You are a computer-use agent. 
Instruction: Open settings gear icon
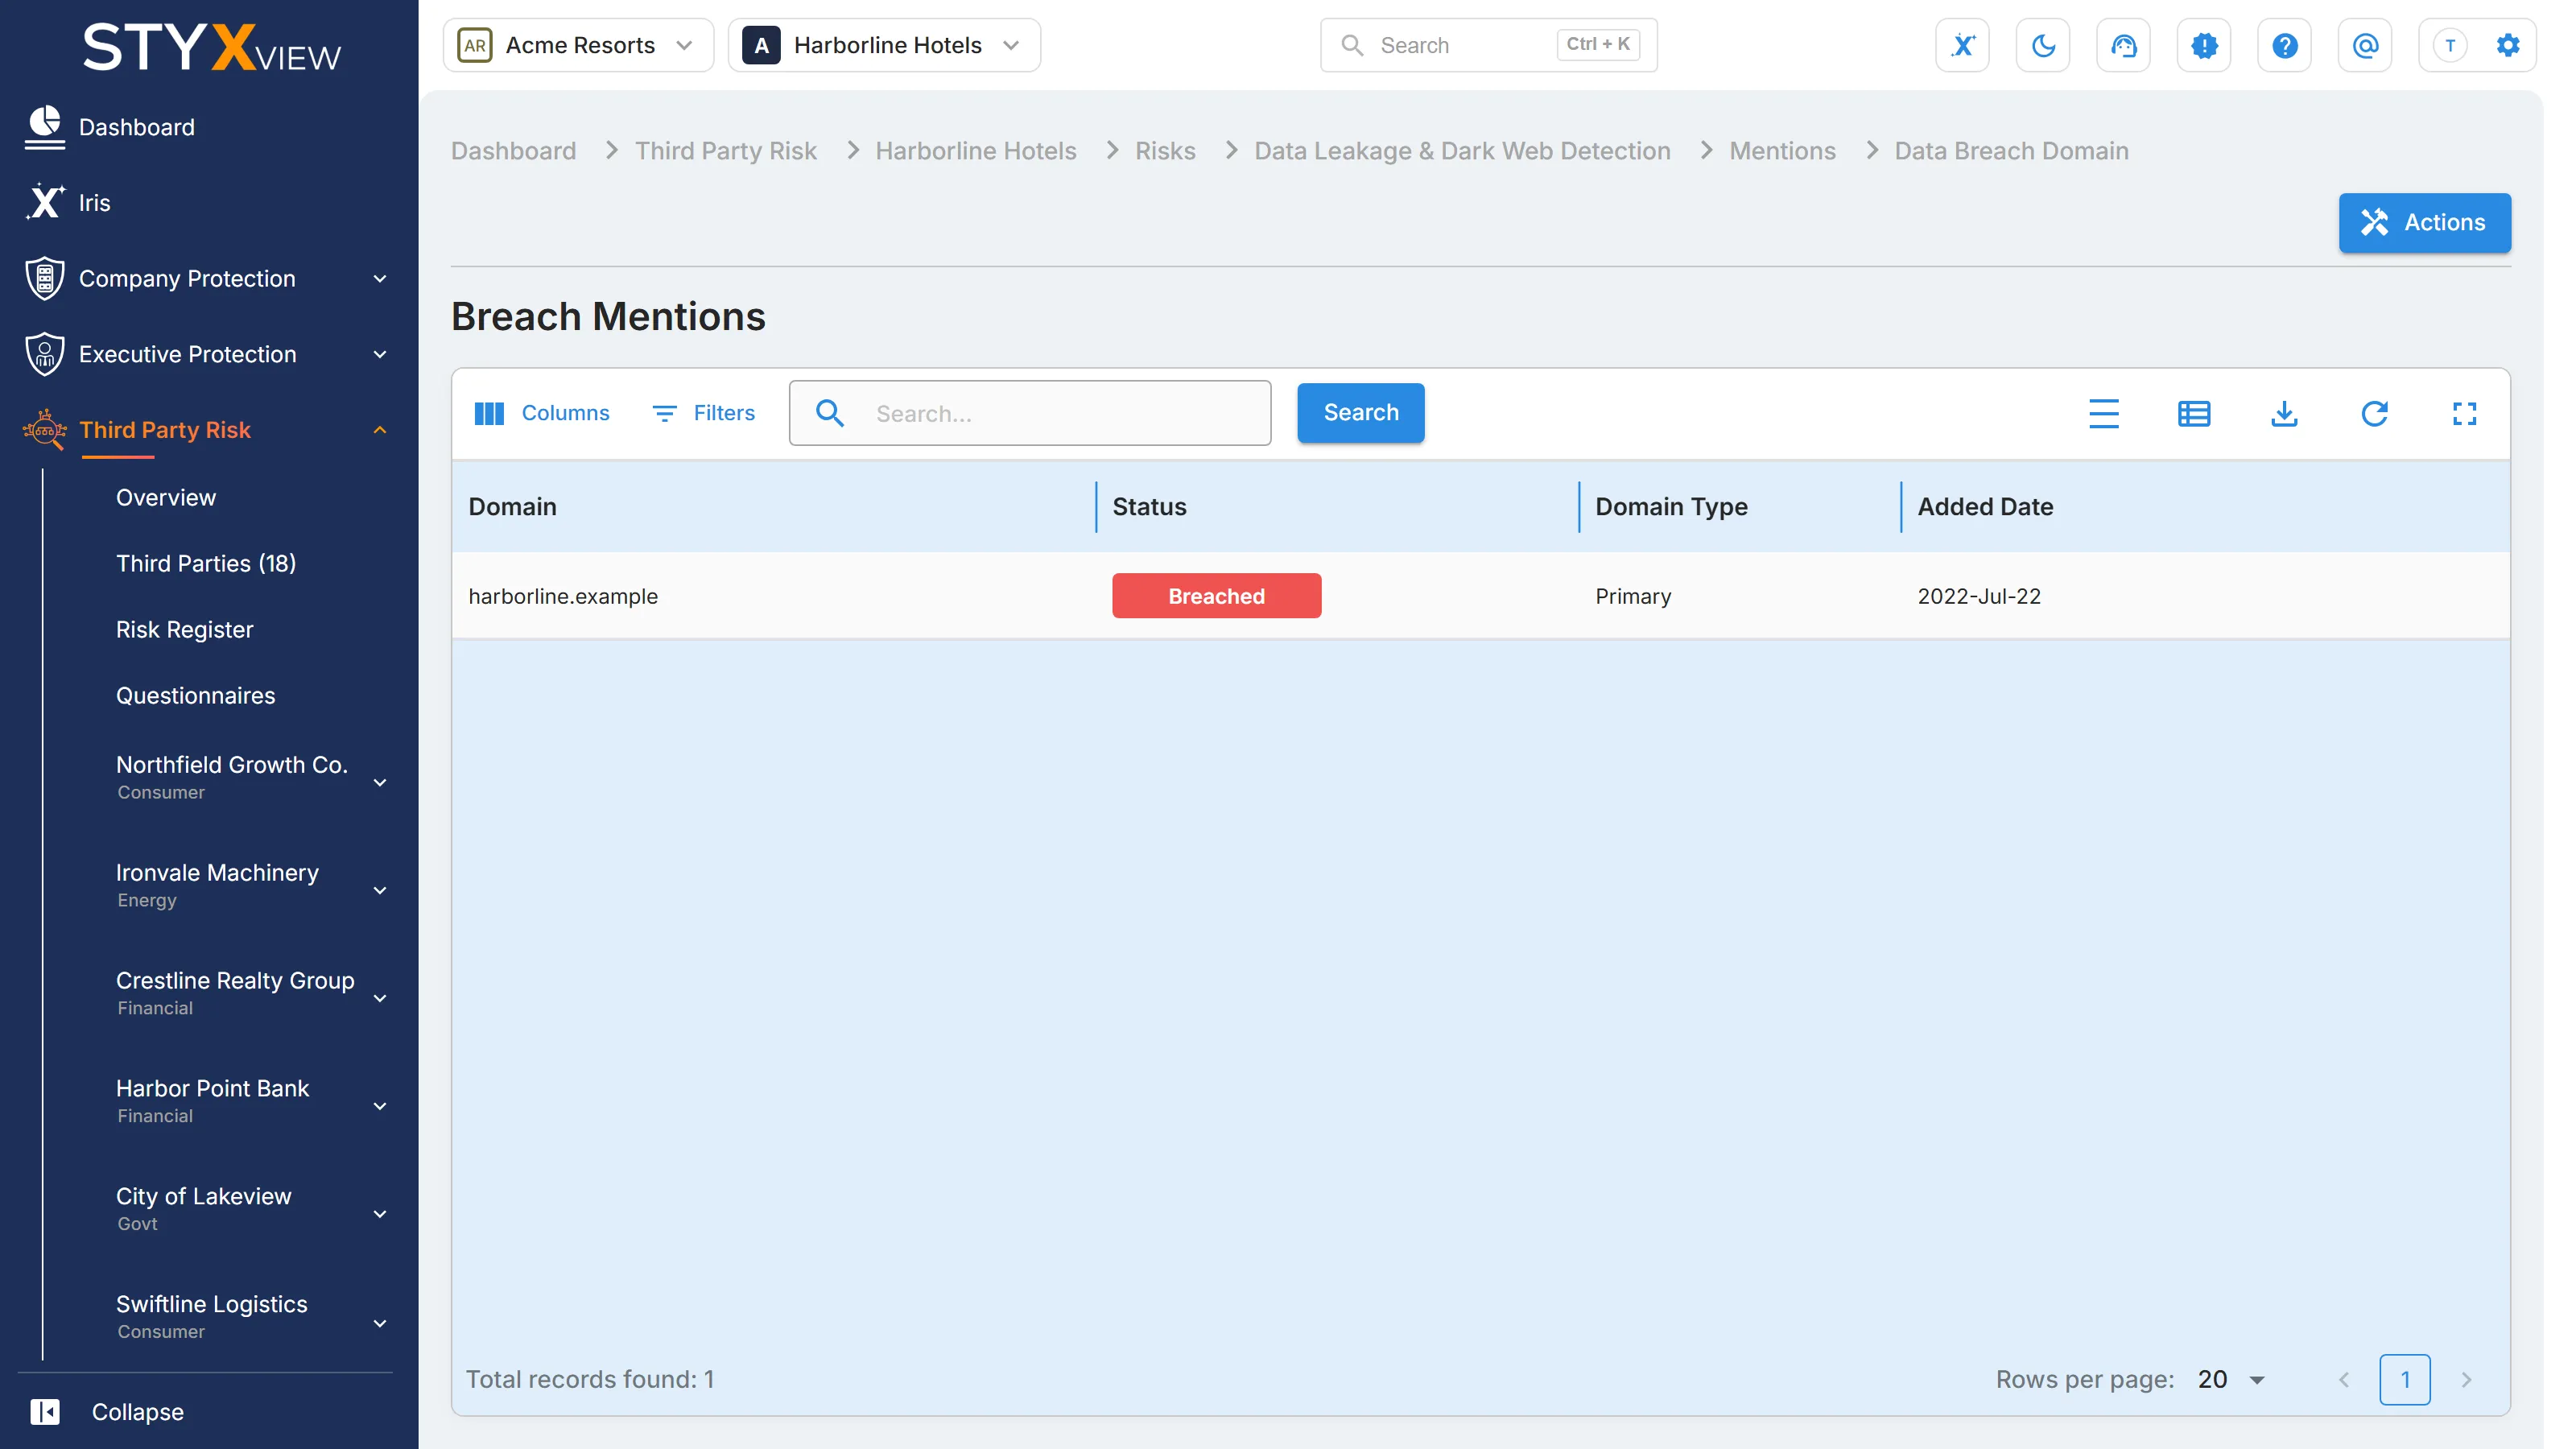2507,45
